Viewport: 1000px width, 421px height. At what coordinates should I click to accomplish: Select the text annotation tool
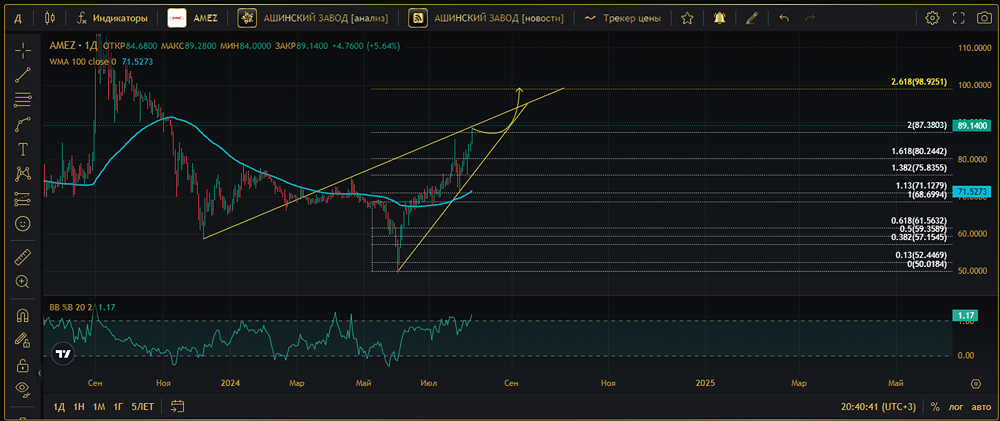23,149
